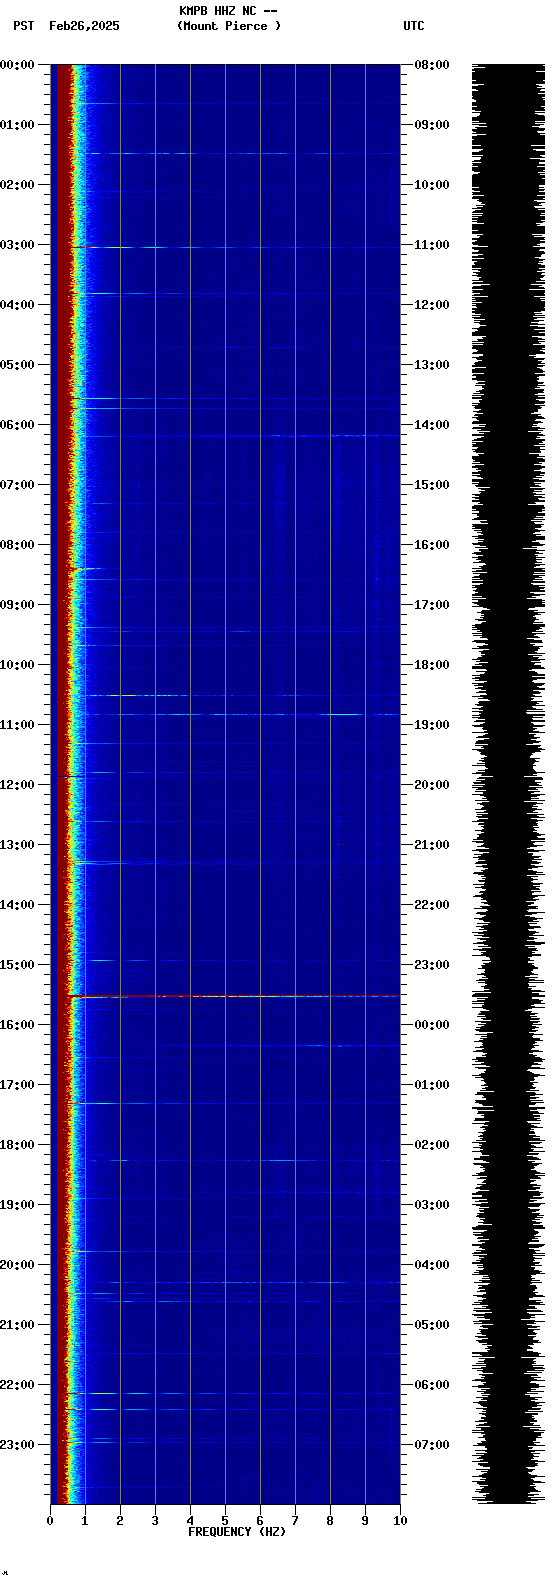Click the PST time label '23:00'
The width and height of the screenshot is (552, 1584).
click(x=17, y=1445)
